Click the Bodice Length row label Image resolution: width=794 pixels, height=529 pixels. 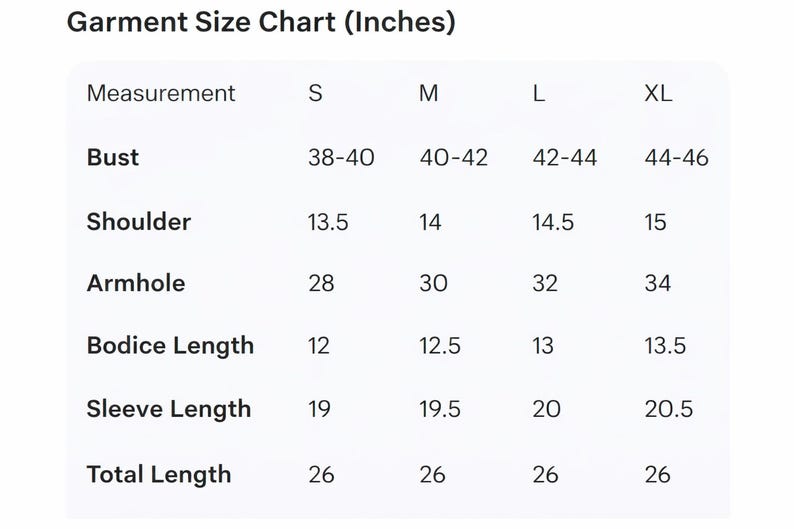(x=170, y=346)
